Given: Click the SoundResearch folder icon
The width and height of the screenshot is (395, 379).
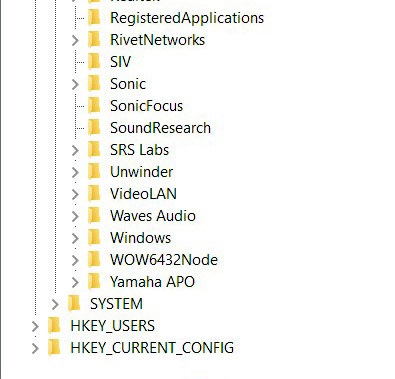Looking at the screenshot, I should click(94, 127).
